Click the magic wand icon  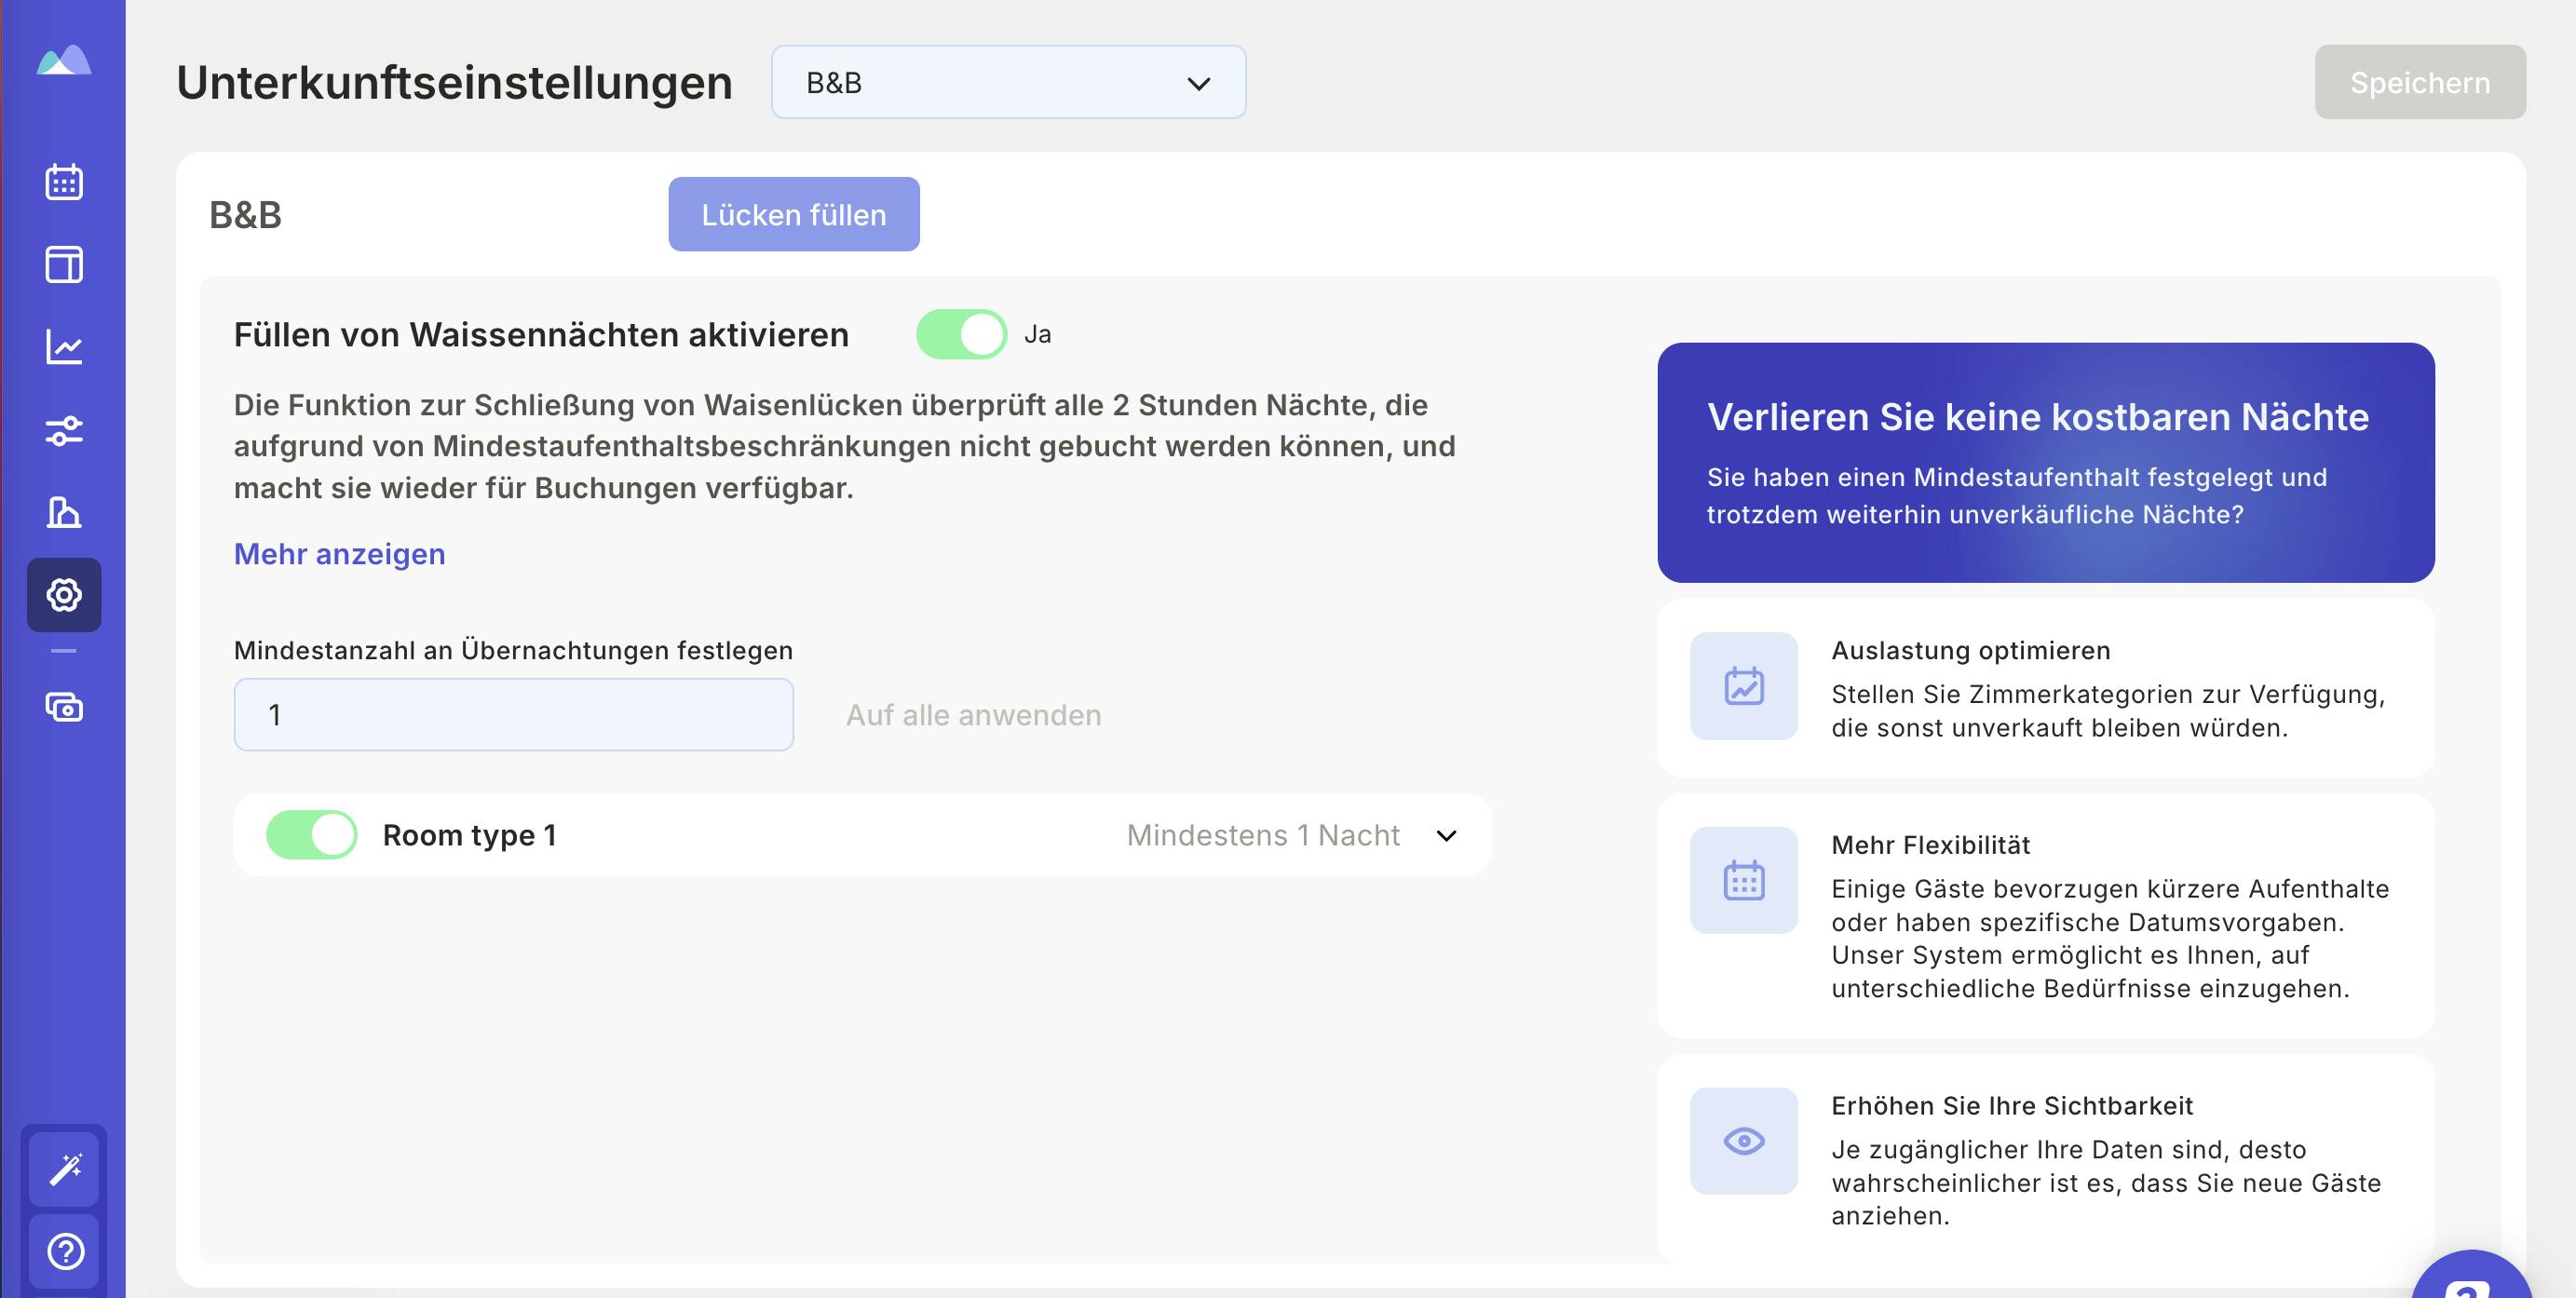click(65, 1169)
